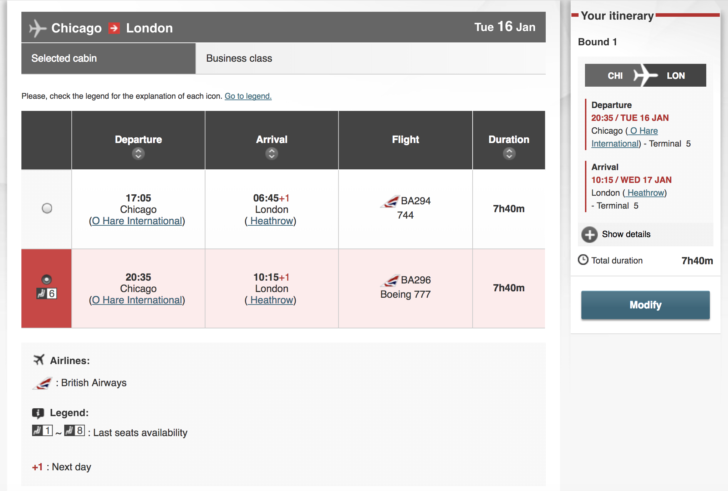Sort flights by Duration column

pyautogui.click(x=509, y=154)
